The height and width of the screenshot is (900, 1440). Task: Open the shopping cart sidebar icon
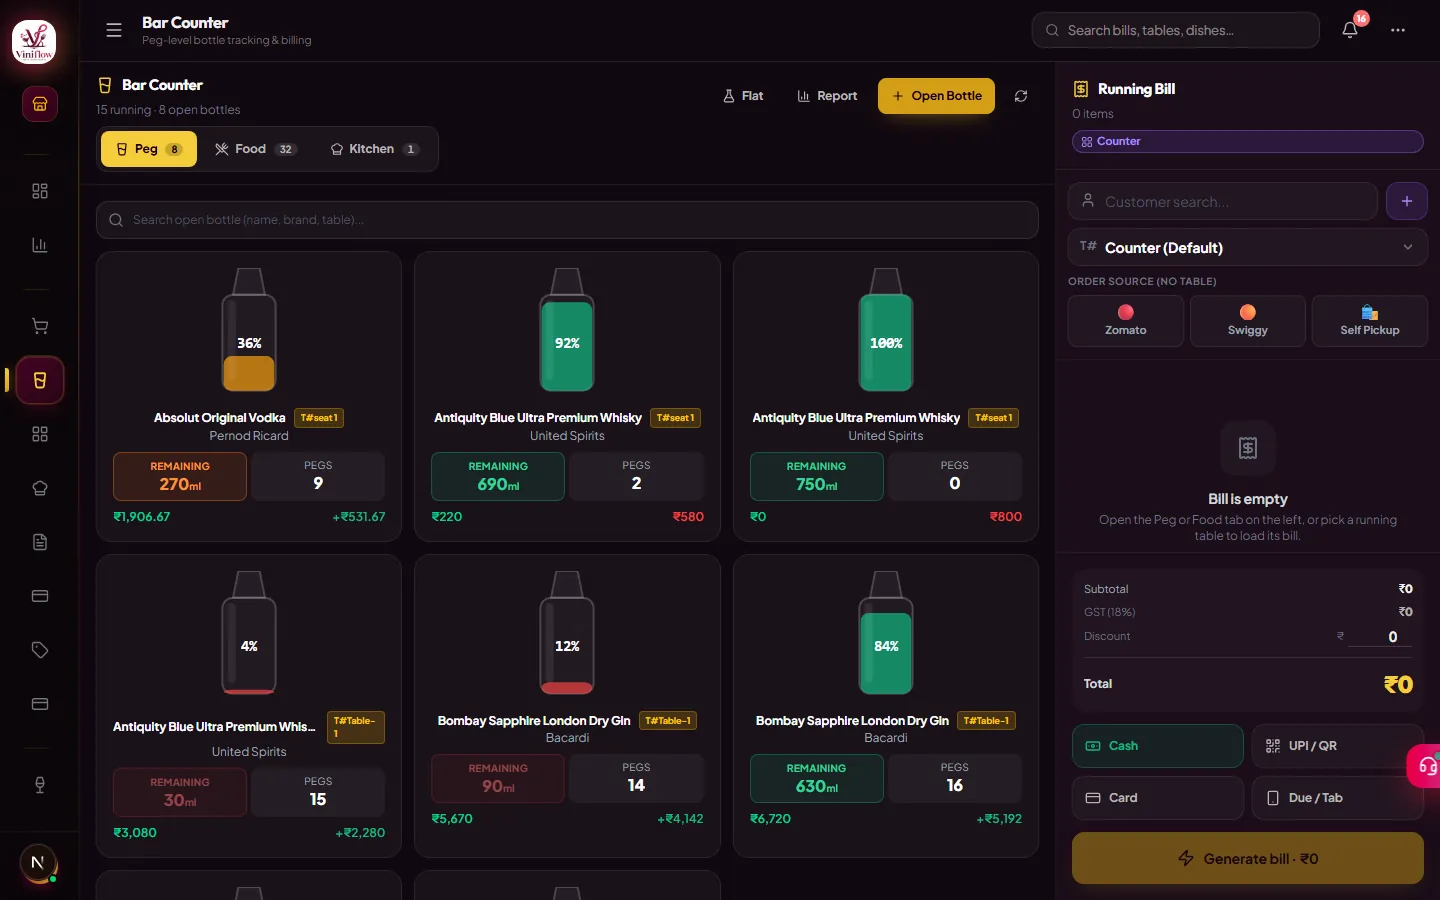[40, 326]
